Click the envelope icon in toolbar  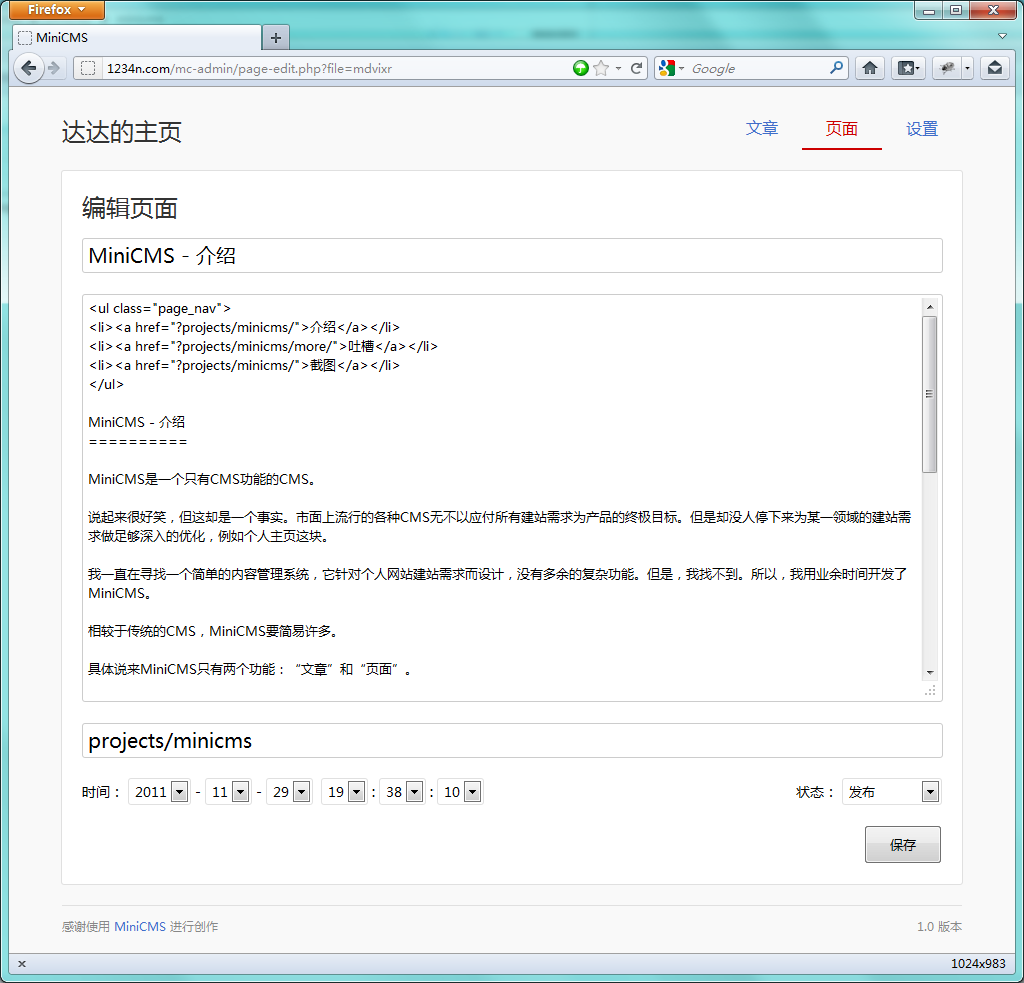point(994,68)
